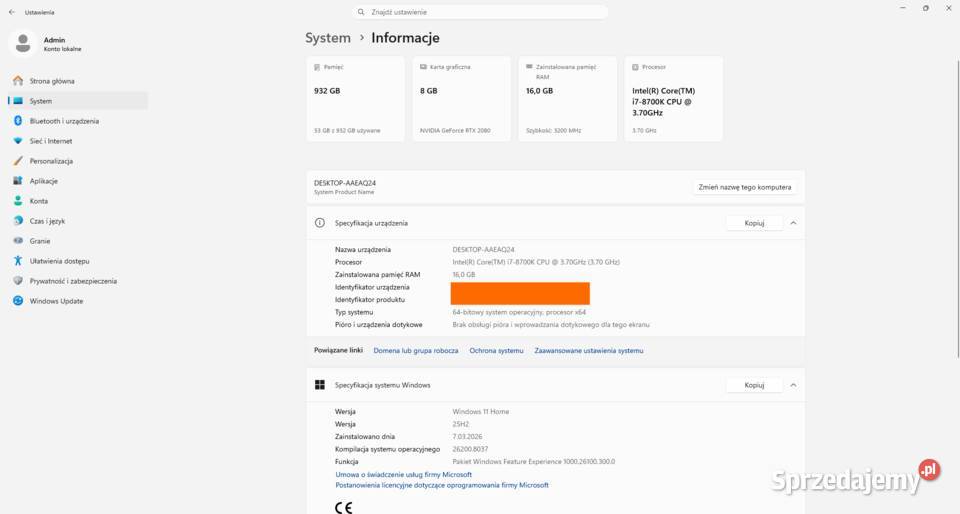960x514 pixels.
Task: Select the 64-bitowy system operacyjny value
Action: tap(519, 312)
